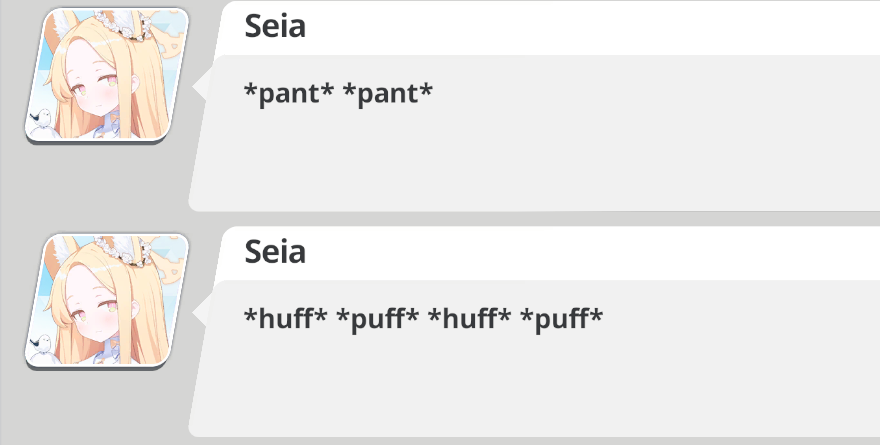Click the white bird in the bottom avatar

[43, 348]
